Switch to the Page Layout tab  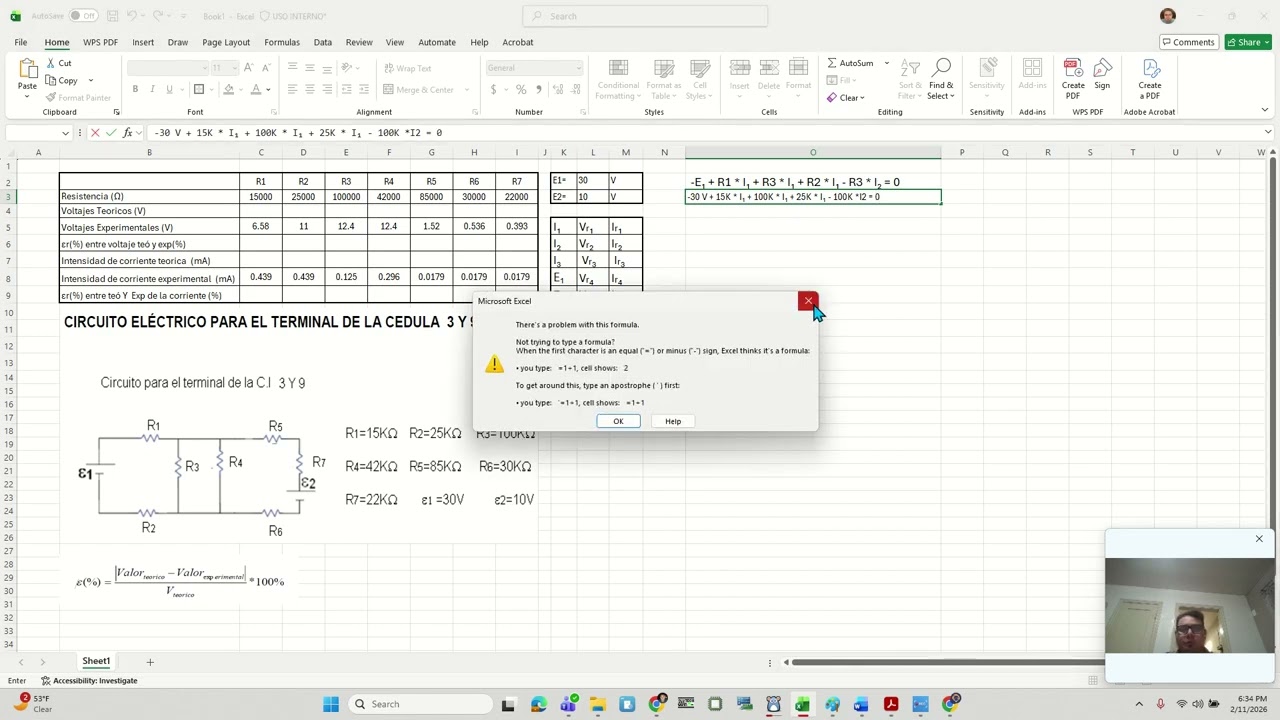[x=226, y=42]
